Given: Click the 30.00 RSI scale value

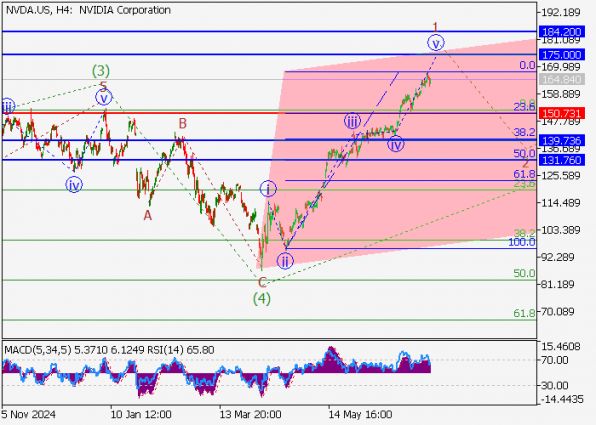Looking at the screenshot, I should click(555, 385).
